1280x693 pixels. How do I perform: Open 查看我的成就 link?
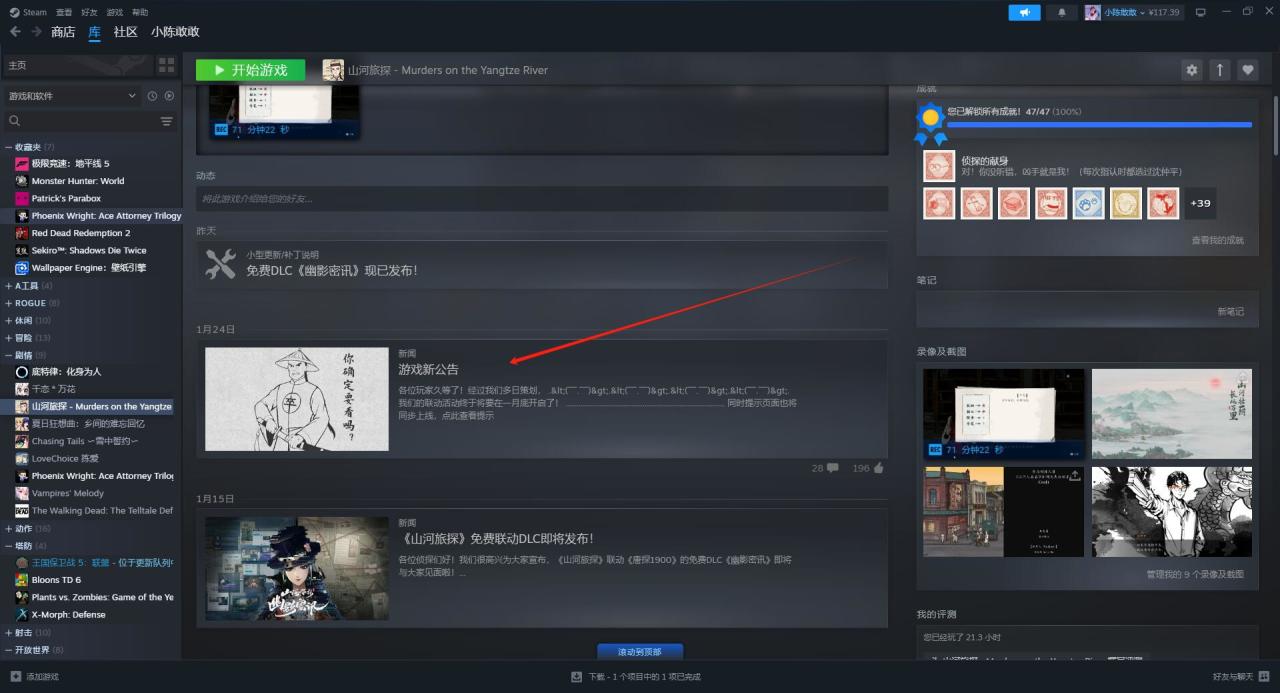(x=1217, y=240)
